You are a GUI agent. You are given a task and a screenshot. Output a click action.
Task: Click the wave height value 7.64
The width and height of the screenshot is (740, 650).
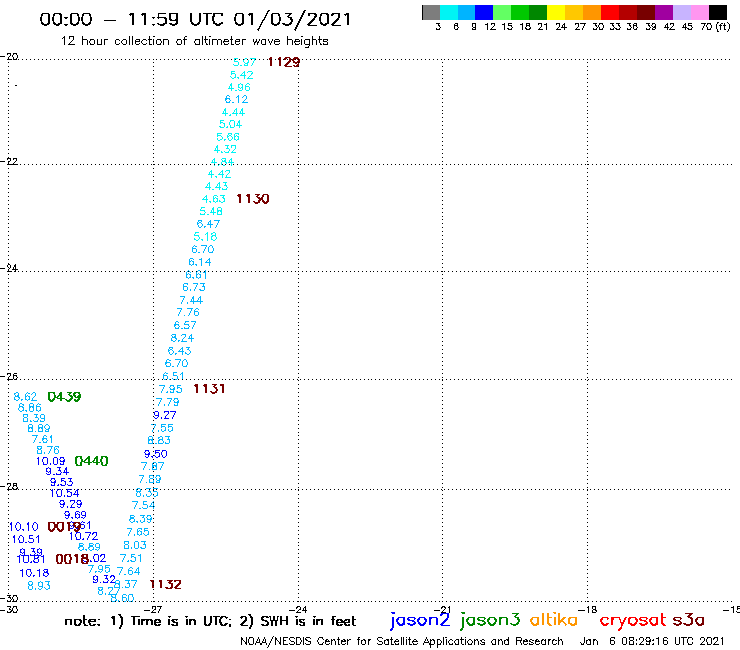click(x=129, y=571)
